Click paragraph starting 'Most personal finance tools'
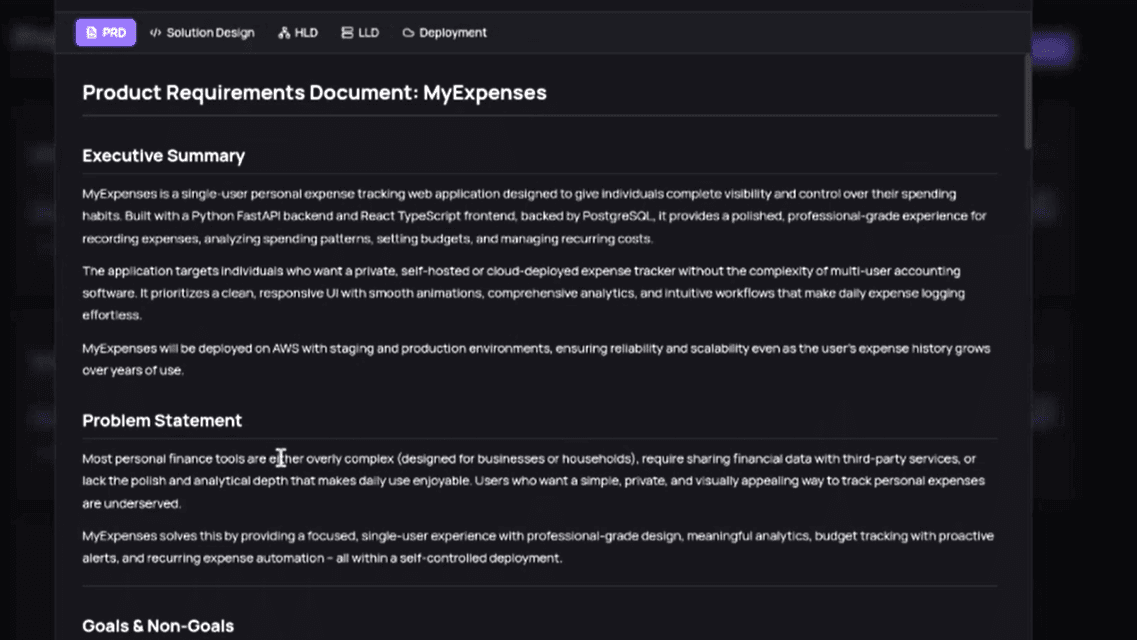This screenshot has height=640, width=1137. tap(534, 481)
